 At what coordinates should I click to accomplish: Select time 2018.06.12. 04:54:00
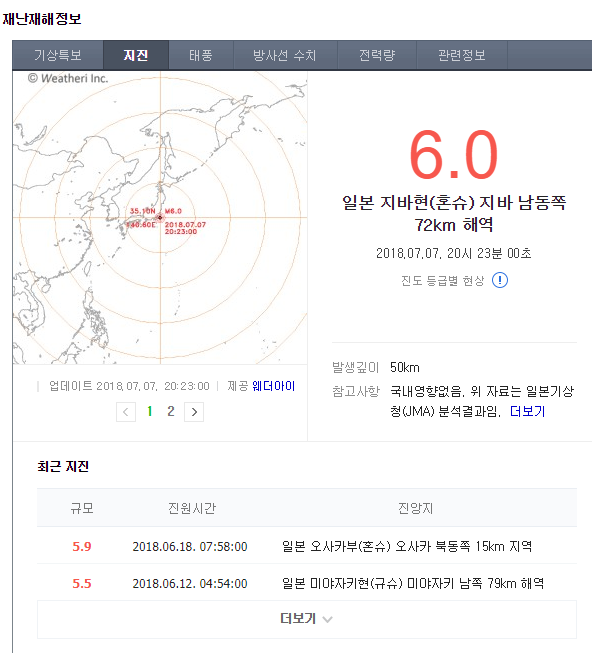[190, 583]
